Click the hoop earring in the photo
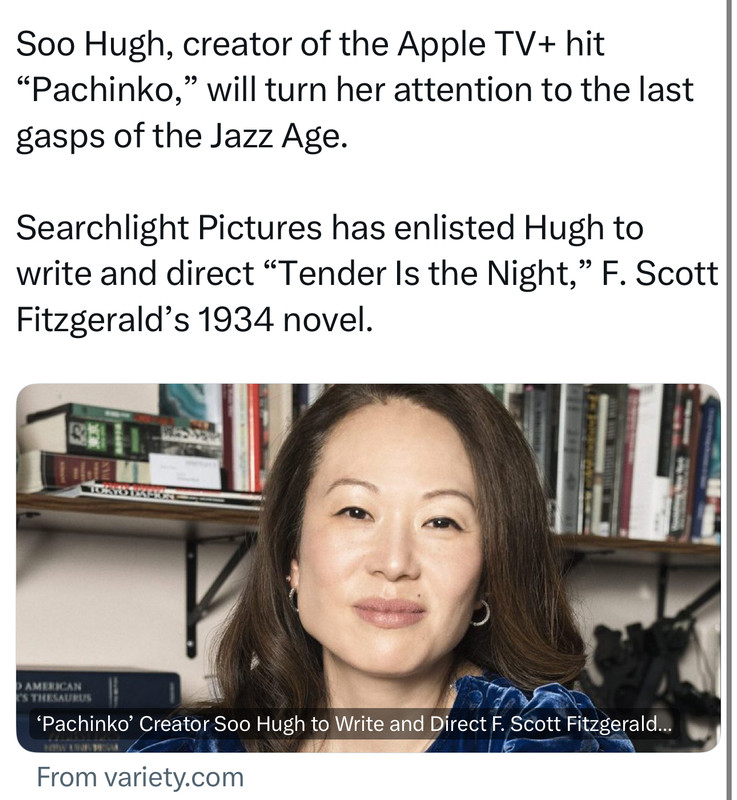This screenshot has height=800, width=737. point(480,613)
